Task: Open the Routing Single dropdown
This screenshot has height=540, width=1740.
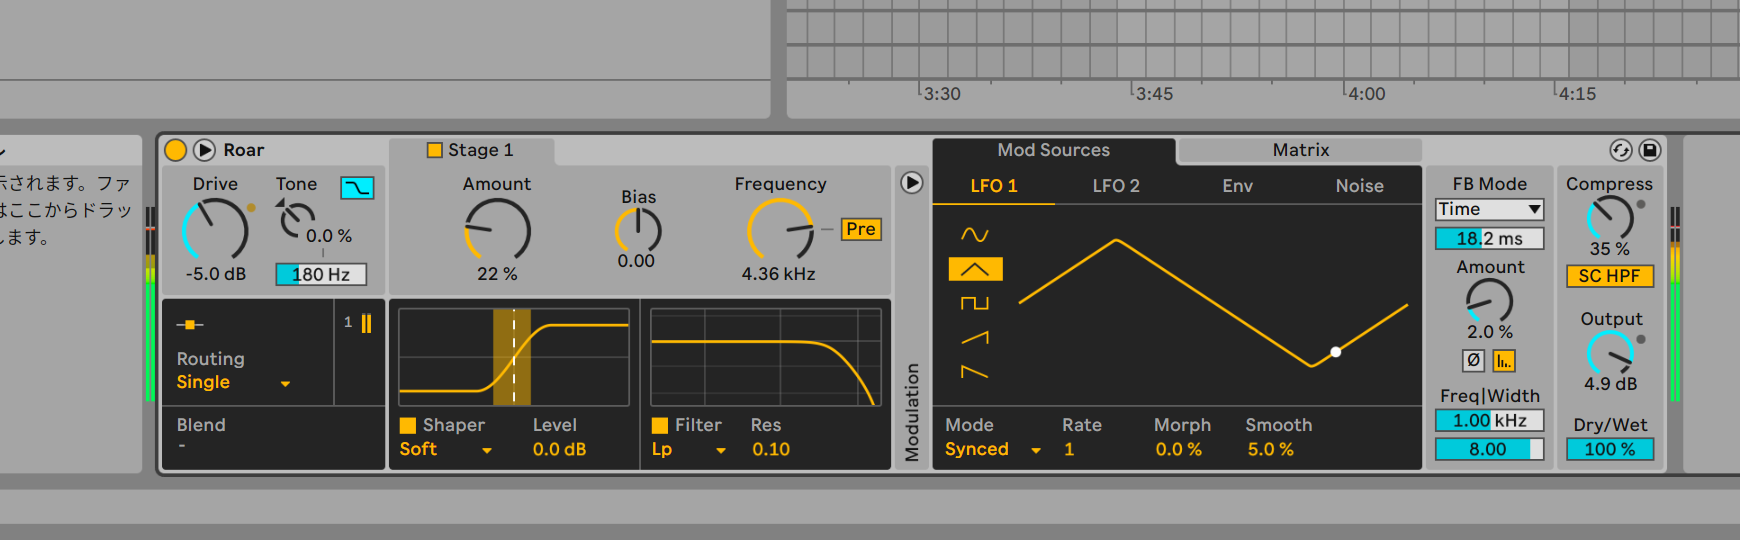Action: point(233,383)
